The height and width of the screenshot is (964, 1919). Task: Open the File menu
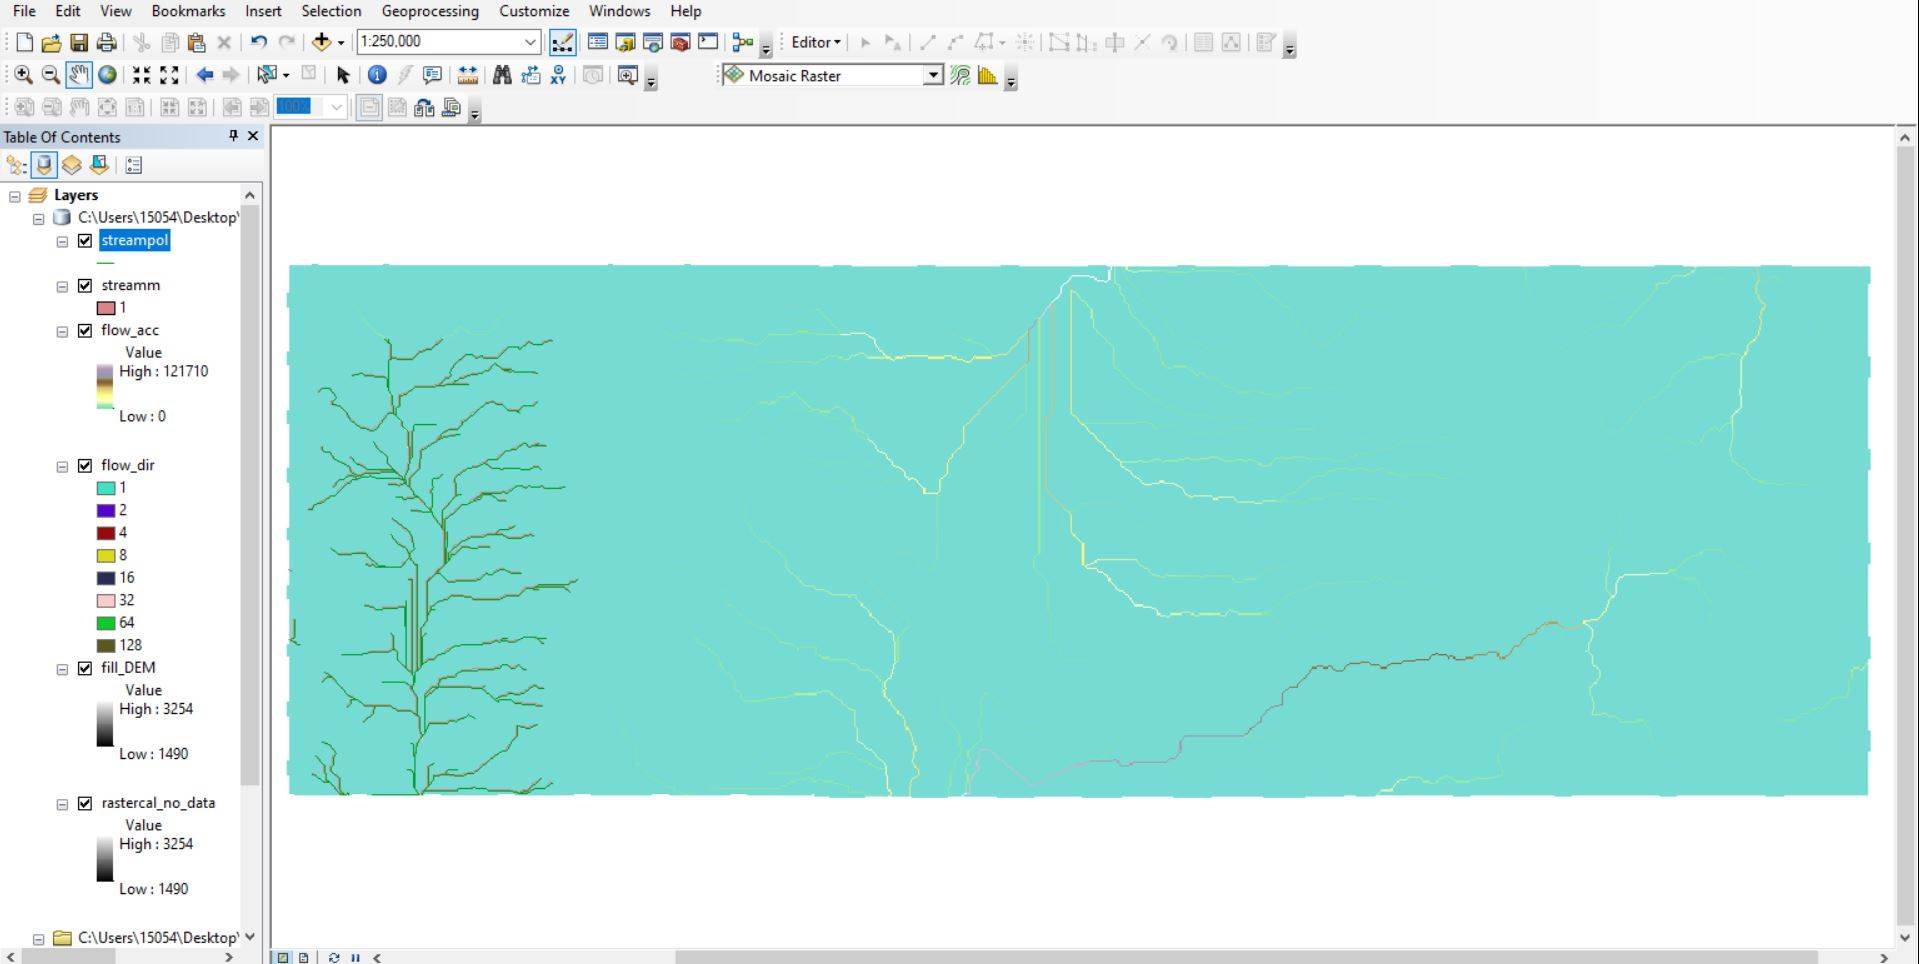(x=24, y=11)
